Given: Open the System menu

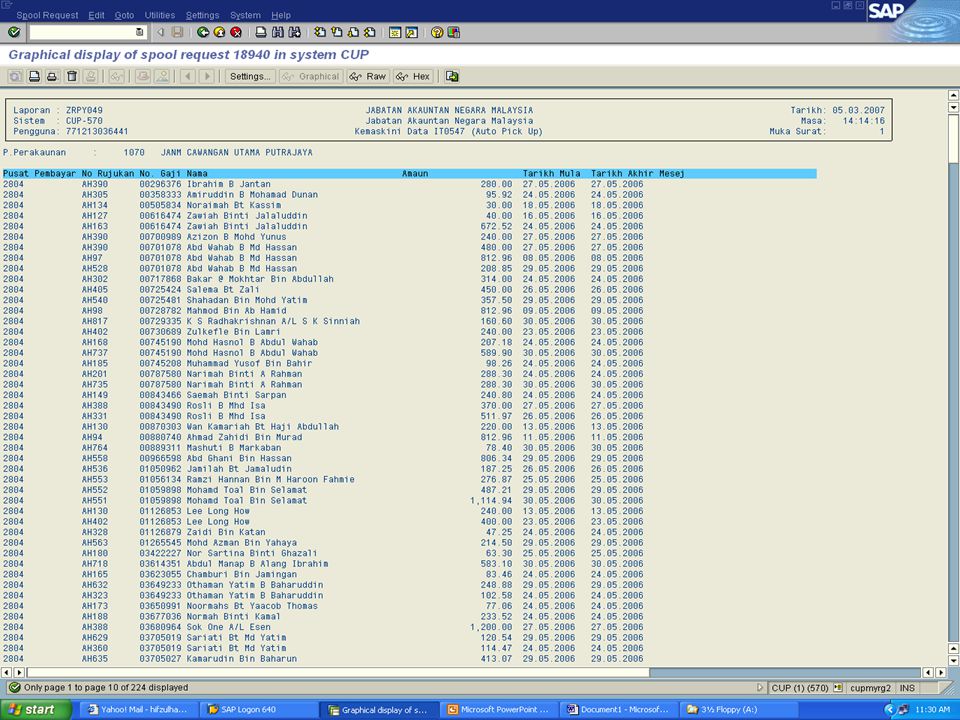Looking at the screenshot, I should (x=245, y=15).
